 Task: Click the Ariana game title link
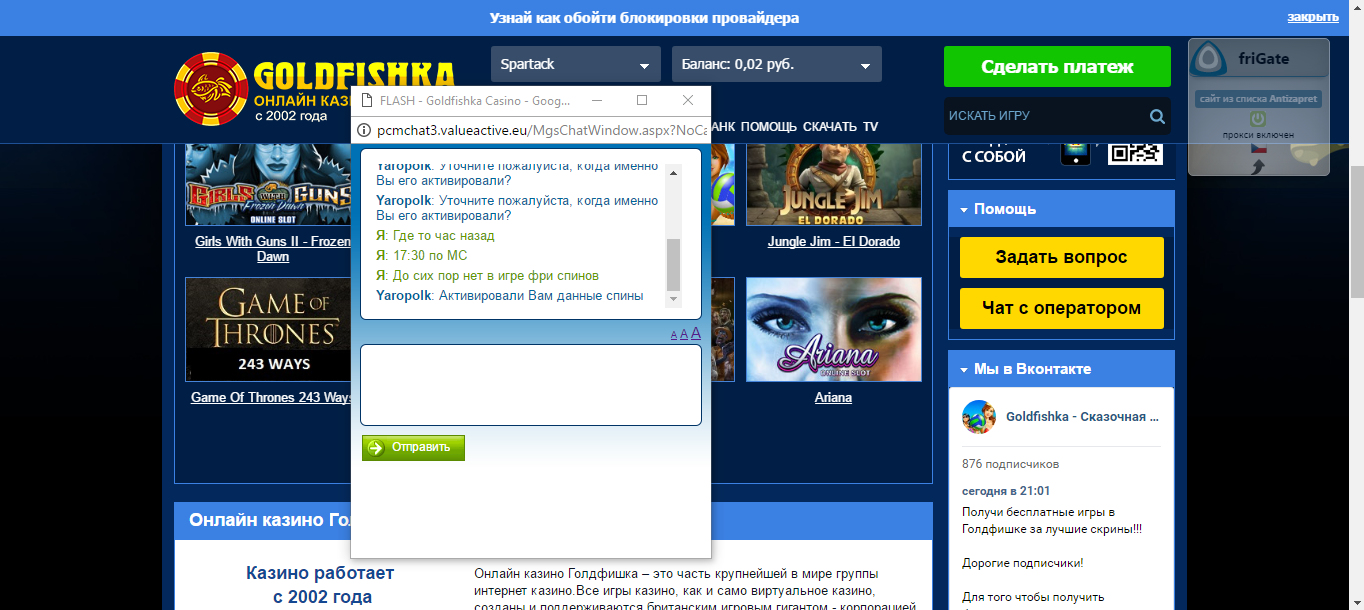coord(833,397)
